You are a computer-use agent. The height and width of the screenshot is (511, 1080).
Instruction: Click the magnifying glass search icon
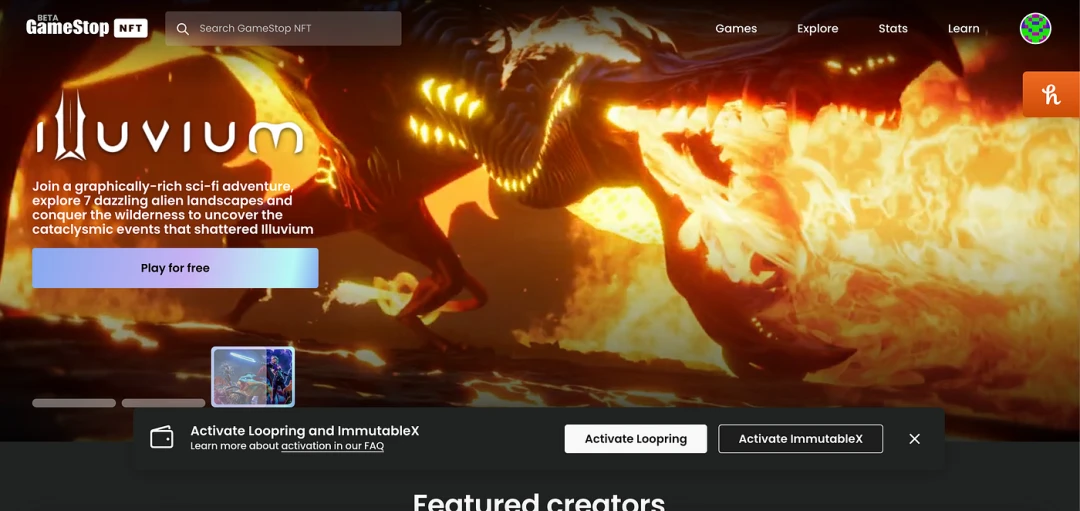tap(182, 29)
